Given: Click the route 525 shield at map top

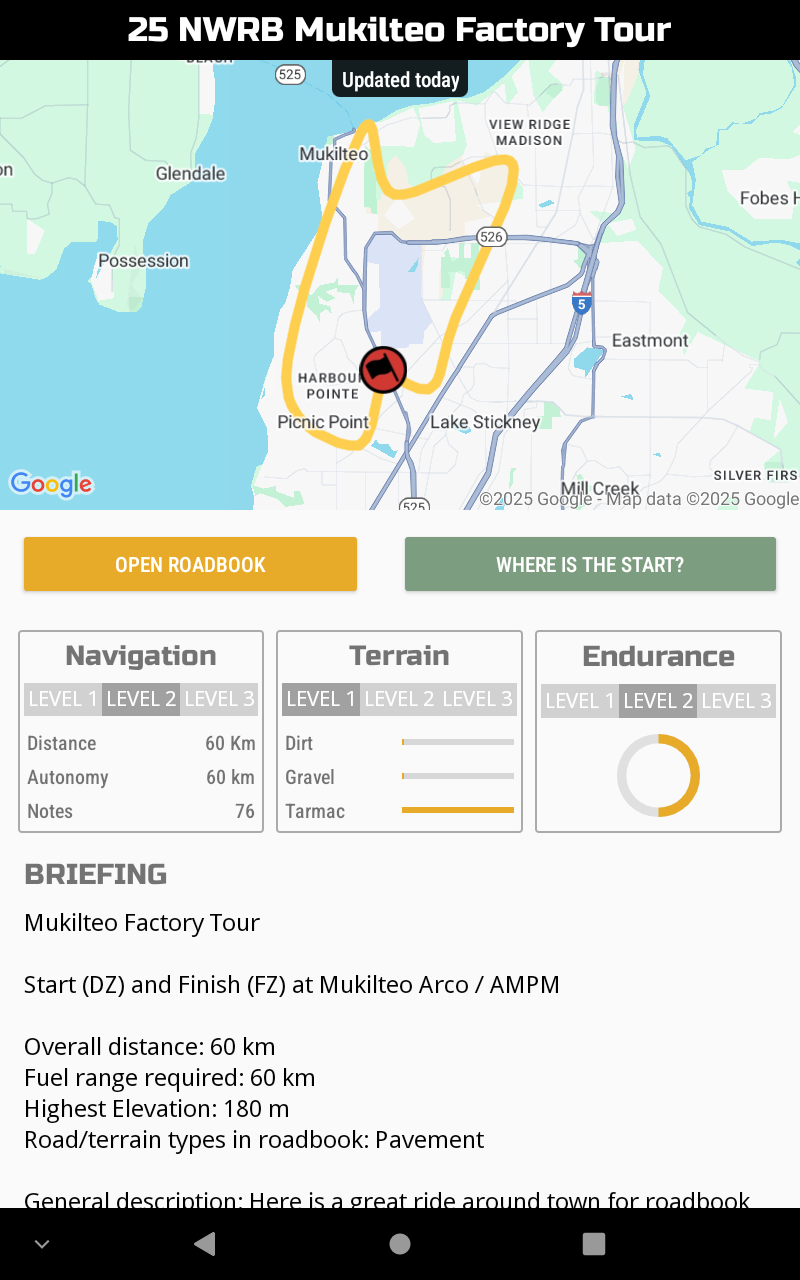Looking at the screenshot, I should (291, 74).
